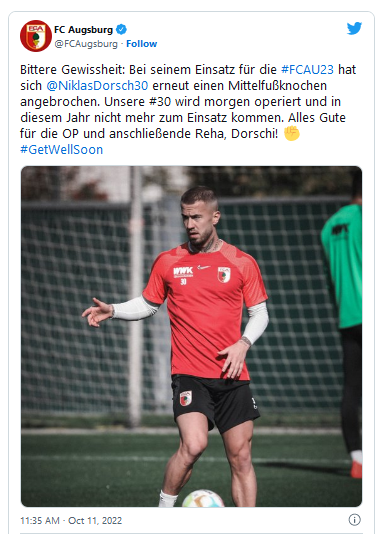This screenshot has width=382, height=534.
Task: Open the #FCAU23 hashtag
Action: pos(307,69)
